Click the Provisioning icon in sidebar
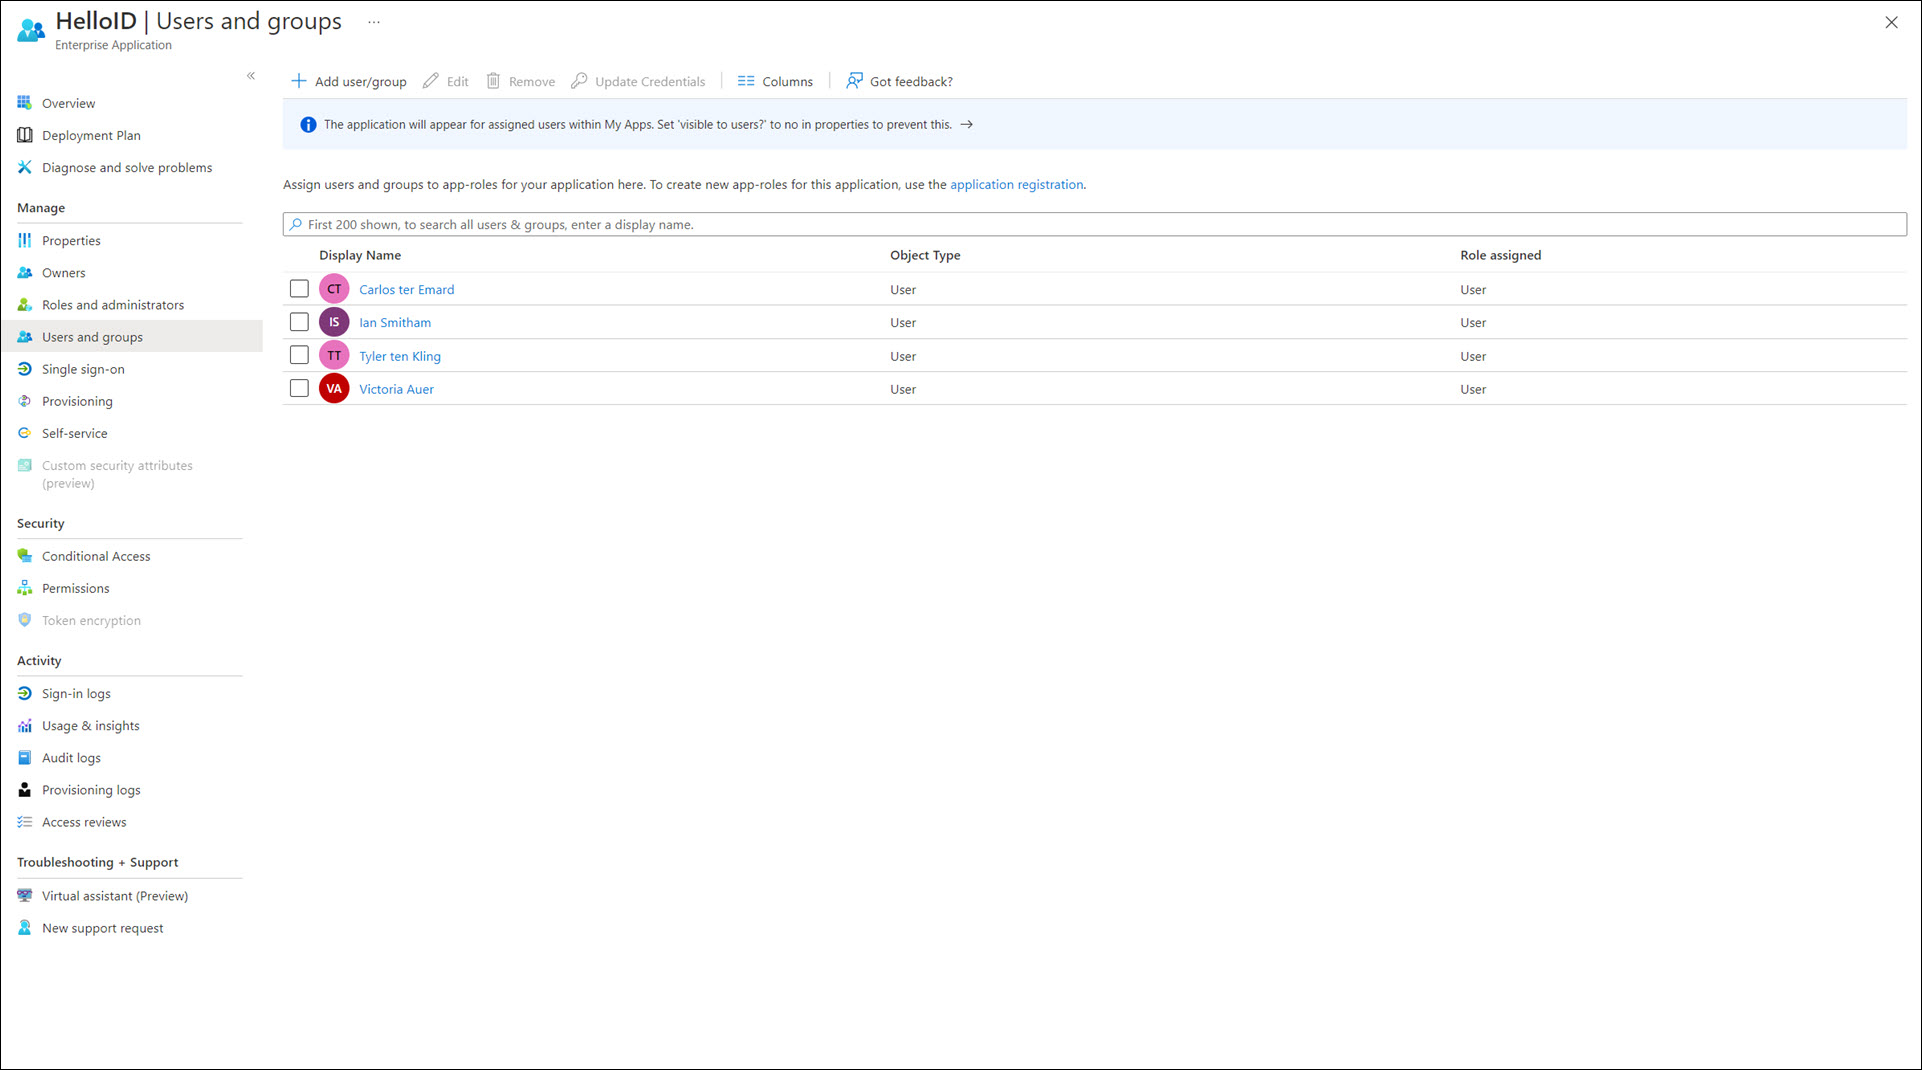 (25, 401)
